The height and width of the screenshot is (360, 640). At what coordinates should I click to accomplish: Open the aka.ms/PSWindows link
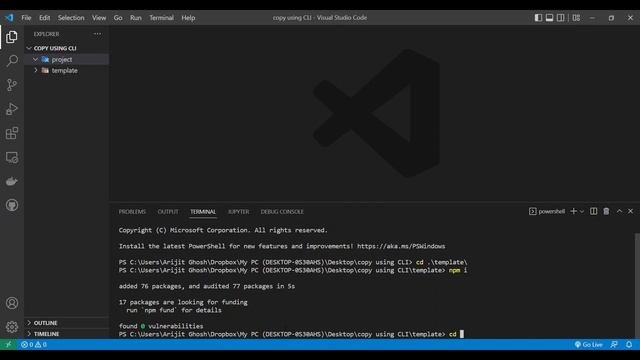[401, 246]
